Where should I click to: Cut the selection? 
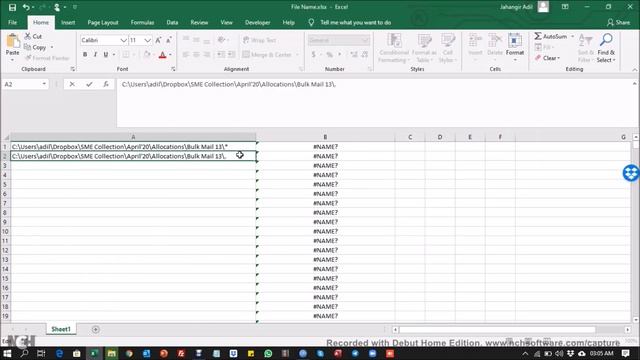click(x=33, y=36)
